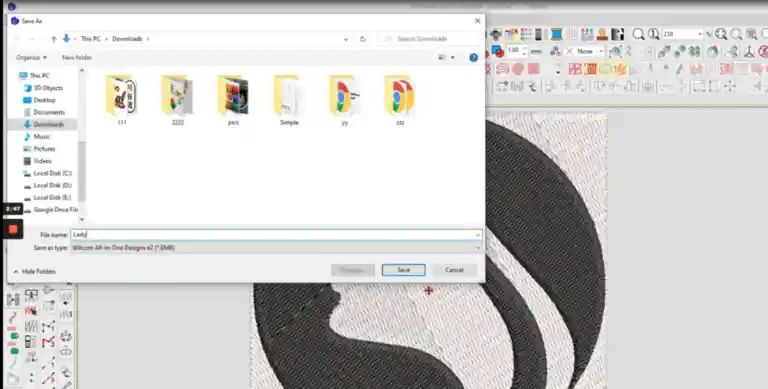Image resolution: width=768 pixels, height=389 pixels.
Task: Select the Simple folder
Action: point(289,100)
